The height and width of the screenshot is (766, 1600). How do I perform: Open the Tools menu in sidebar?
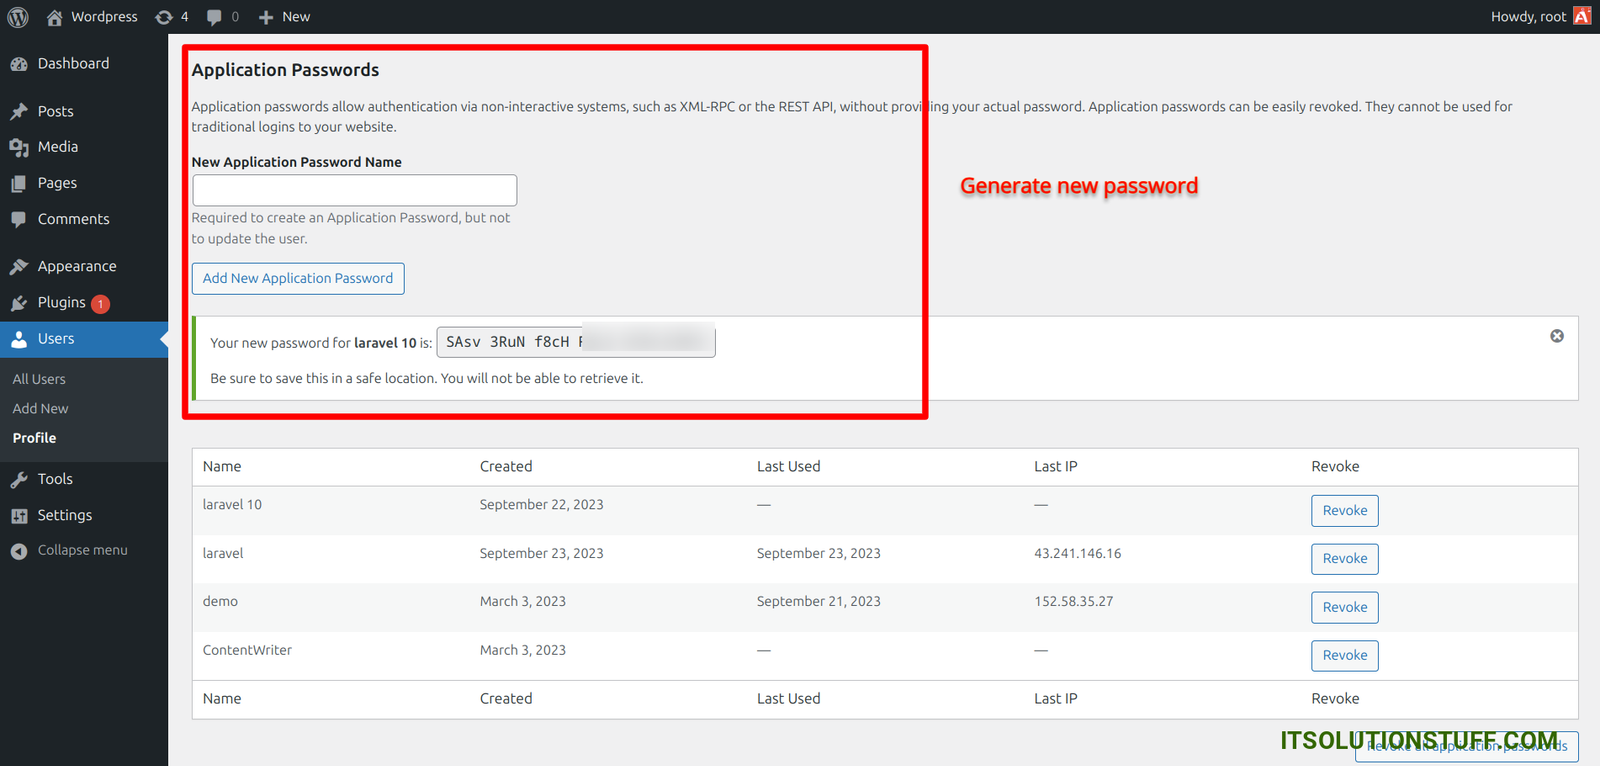[55, 479]
